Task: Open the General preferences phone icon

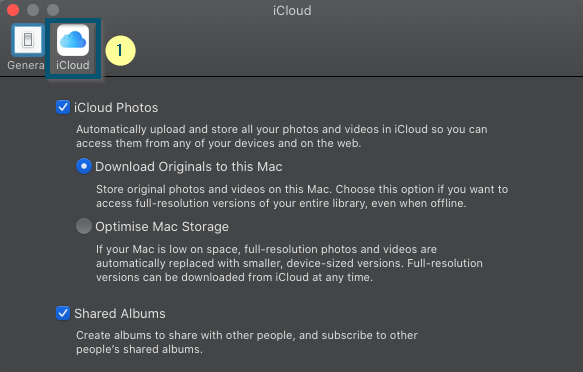Action: (28, 40)
